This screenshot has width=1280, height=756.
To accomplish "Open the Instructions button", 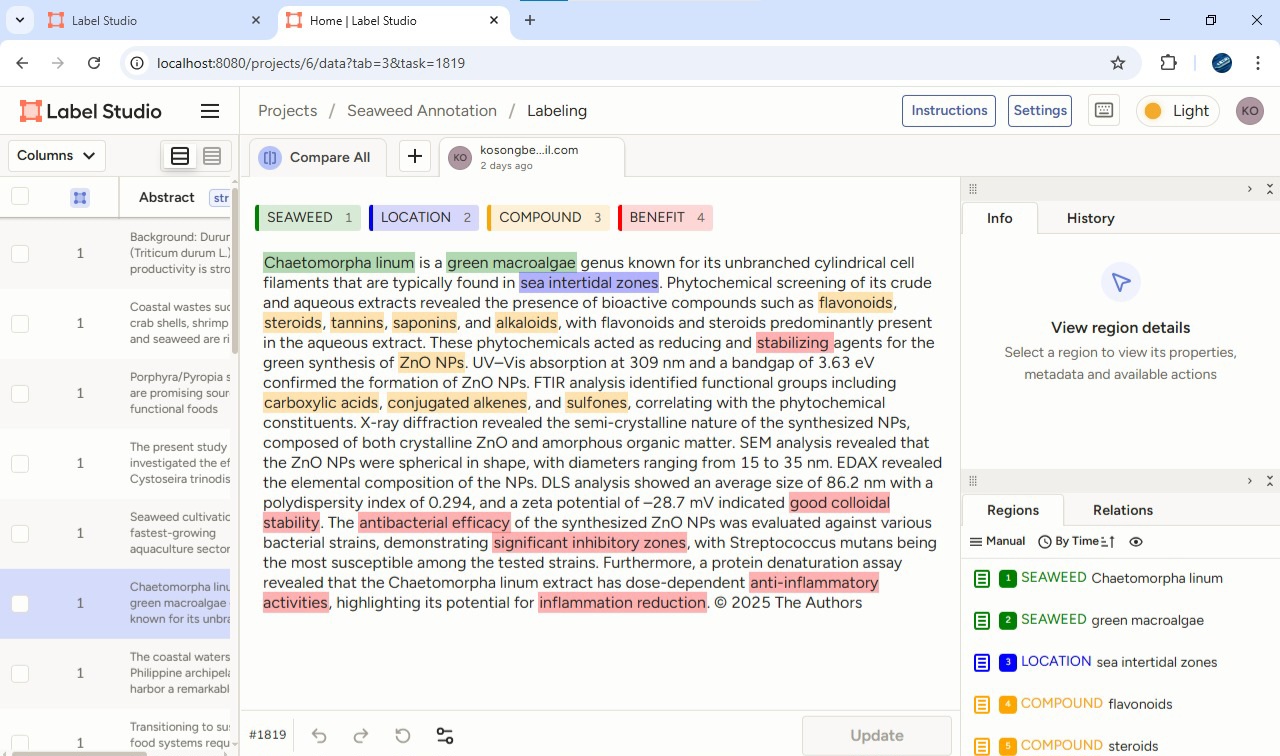I will tap(949, 111).
